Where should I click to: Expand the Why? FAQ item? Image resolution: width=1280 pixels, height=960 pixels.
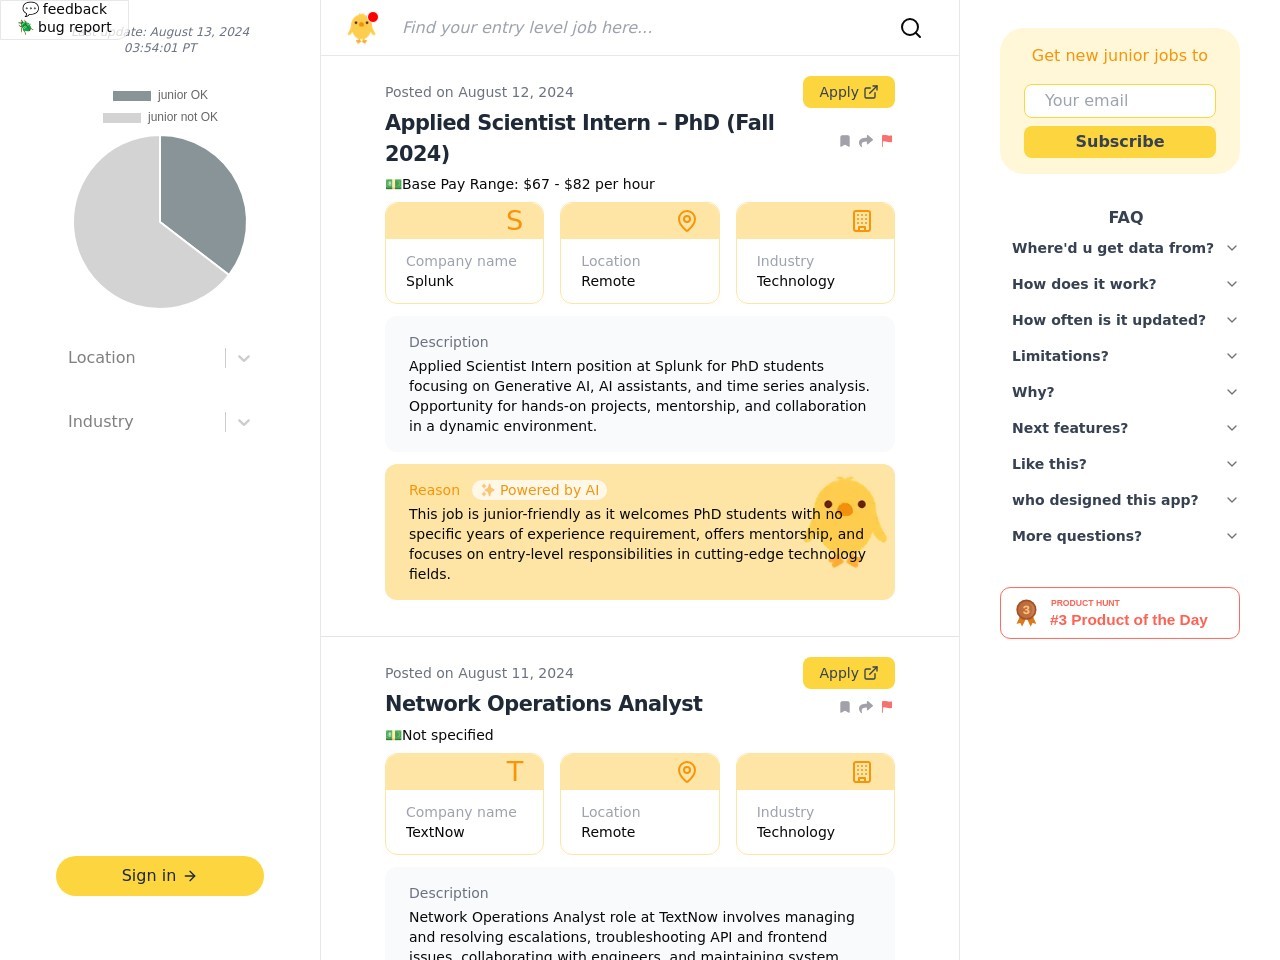(x=1125, y=392)
